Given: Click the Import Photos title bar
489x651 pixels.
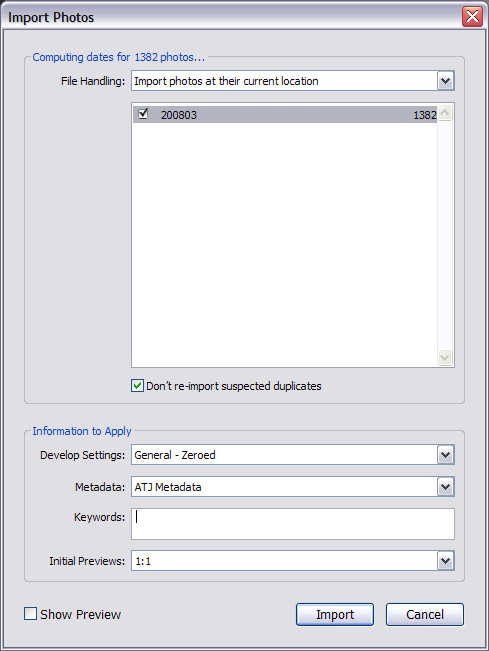Looking at the screenshot, I should click(232, 17).
